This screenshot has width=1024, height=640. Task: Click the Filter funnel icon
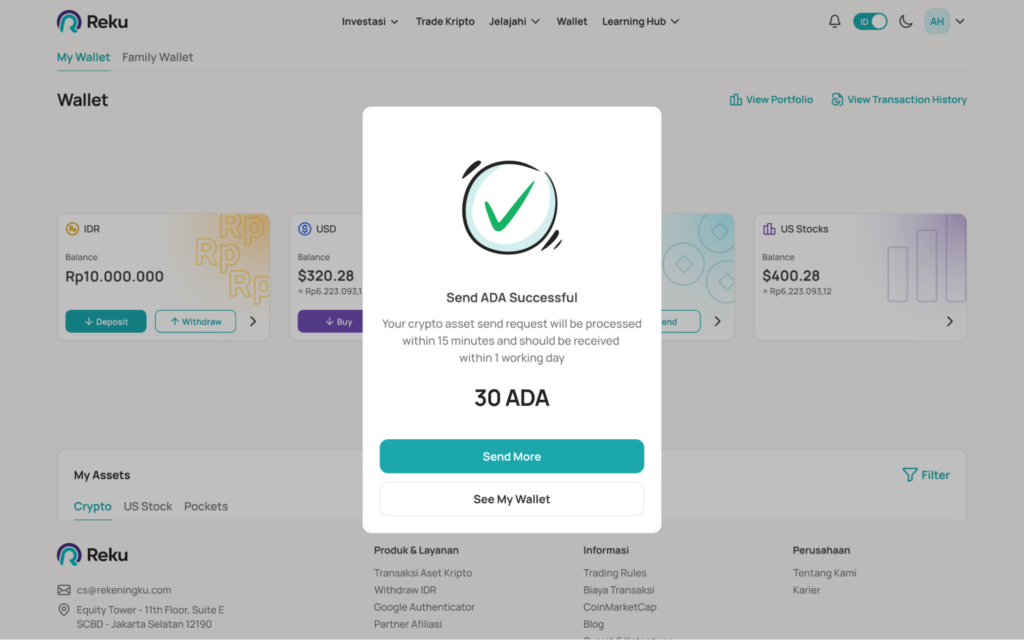coord(909,475)
